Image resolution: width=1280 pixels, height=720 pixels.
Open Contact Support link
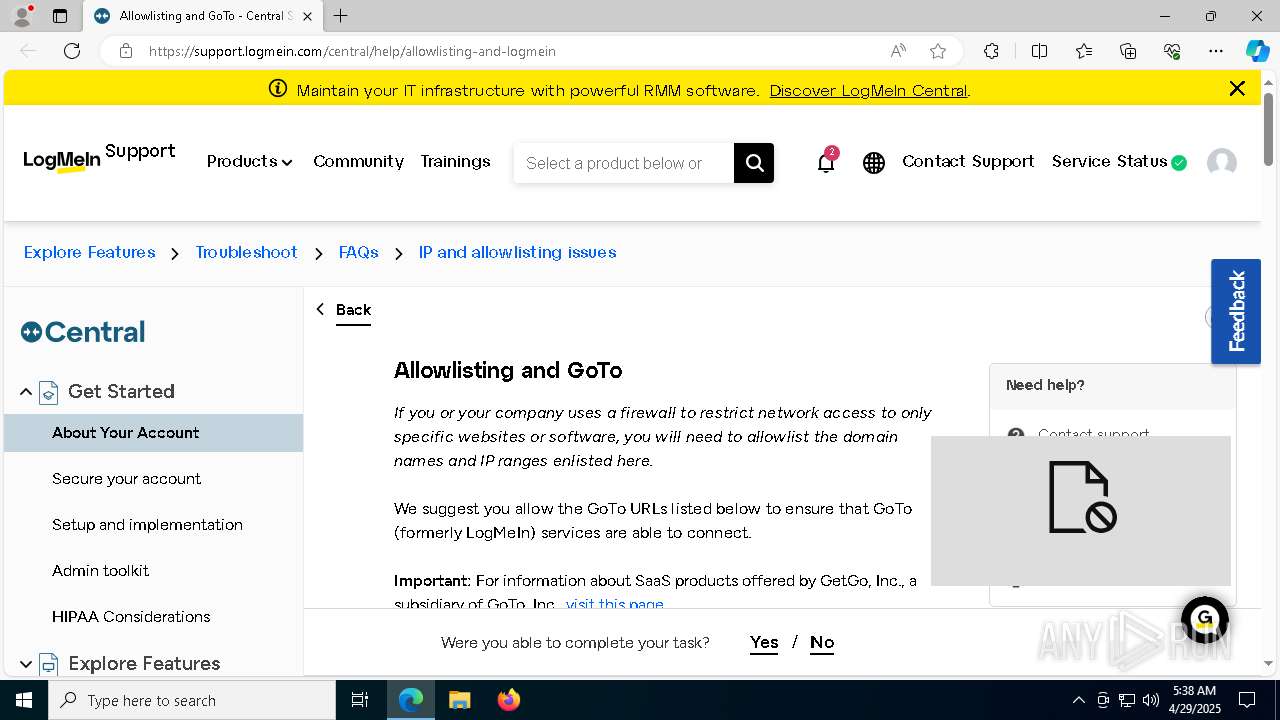(968, 161)
